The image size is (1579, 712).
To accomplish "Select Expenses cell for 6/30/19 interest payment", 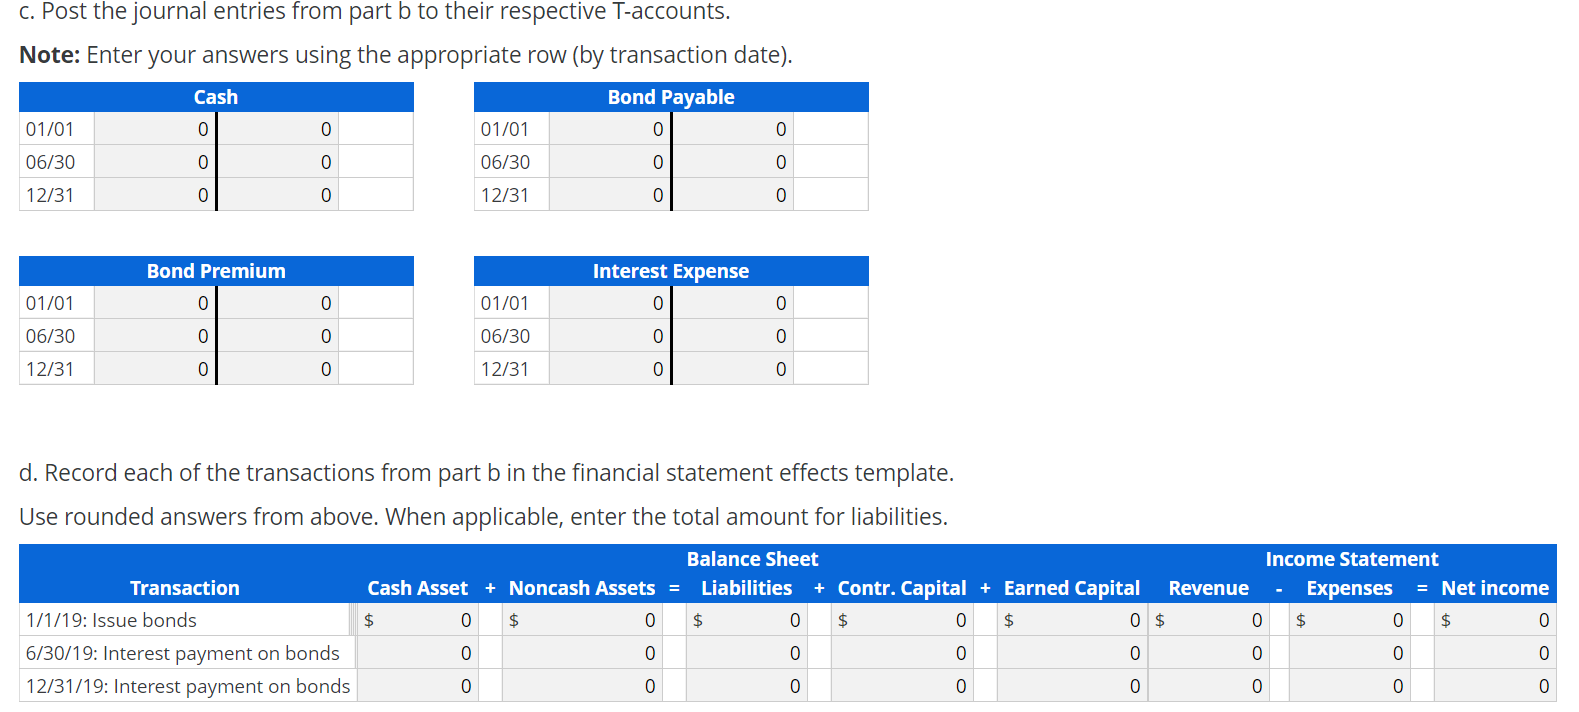I will click(x=1350, y=653).
